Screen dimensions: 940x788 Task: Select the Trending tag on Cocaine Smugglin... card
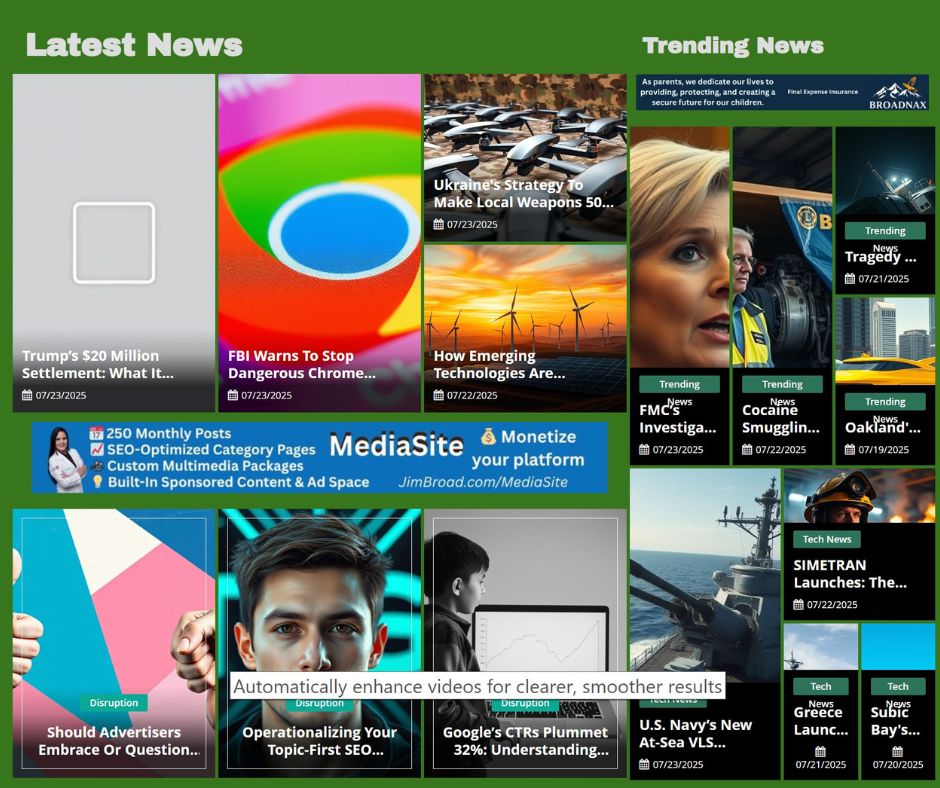click(x=782, y=384)
